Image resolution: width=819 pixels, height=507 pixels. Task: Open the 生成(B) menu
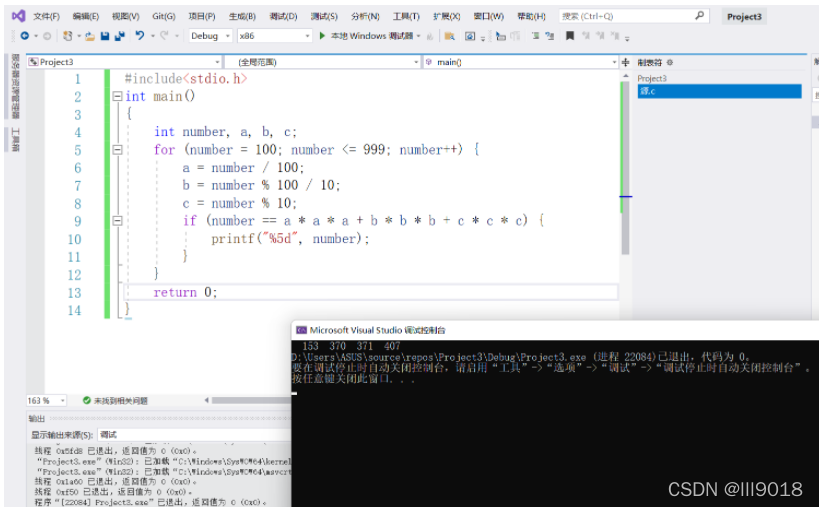242,16
